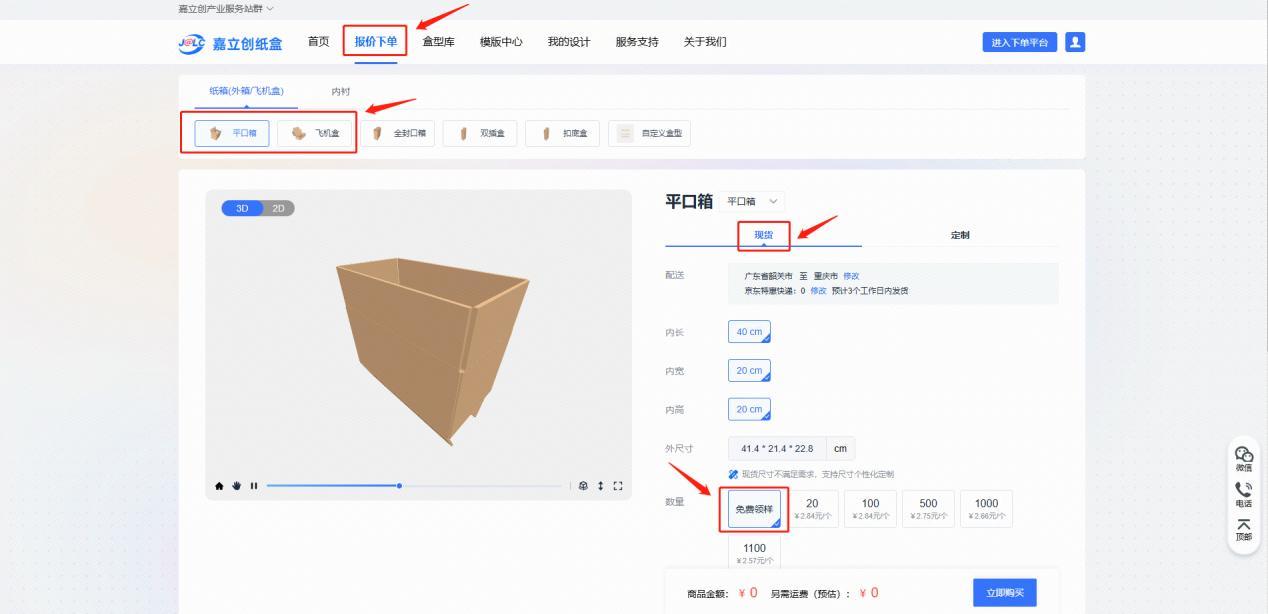Click the 微信 WeChat contact icon
The image size is (1268, 614).
[1243, 458]
